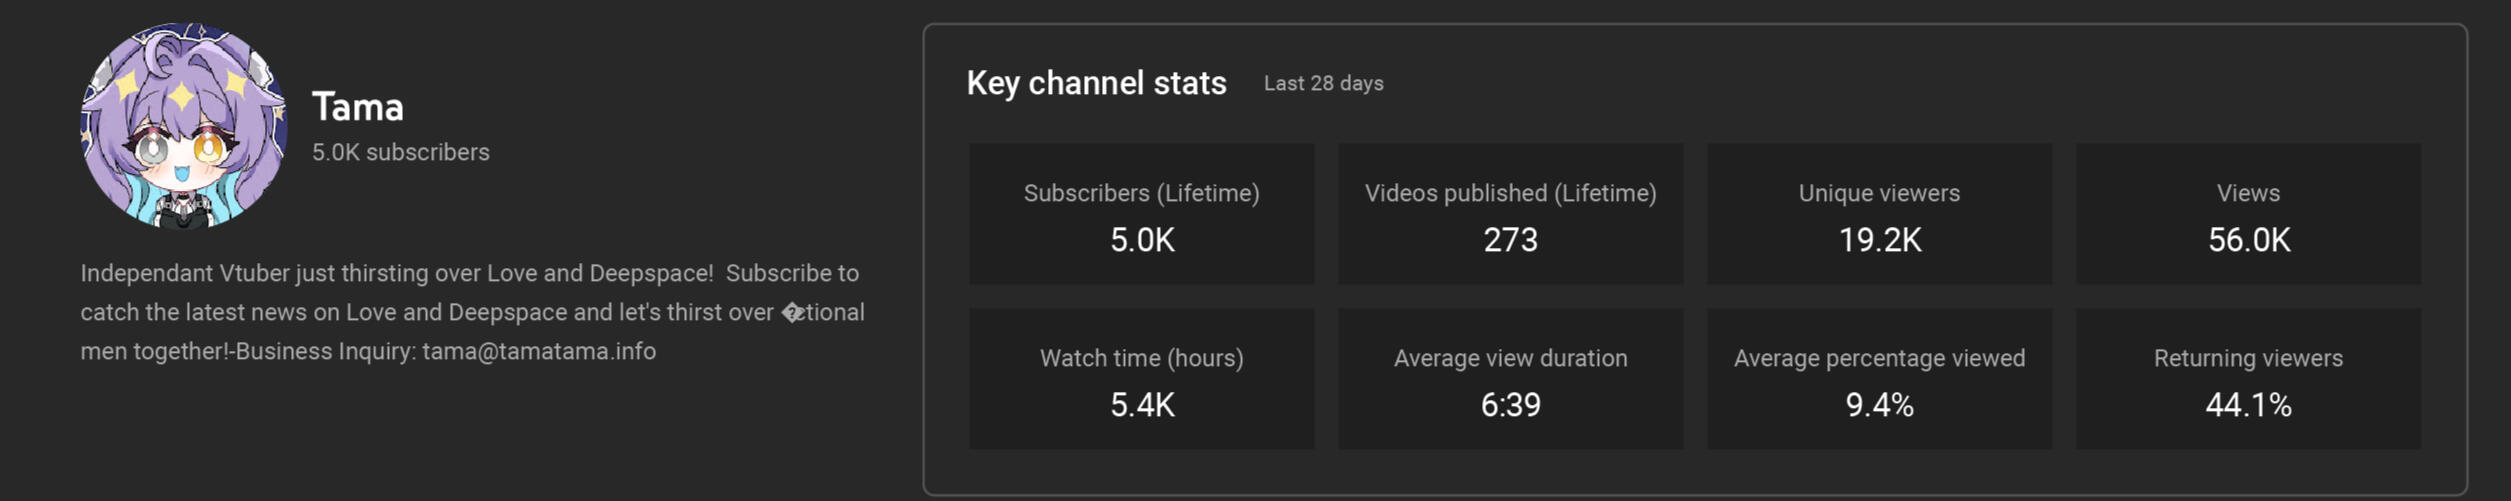Click the Views stat label
The width and height of the screenshot is (2511, 501).
[x=2248, y=193]
